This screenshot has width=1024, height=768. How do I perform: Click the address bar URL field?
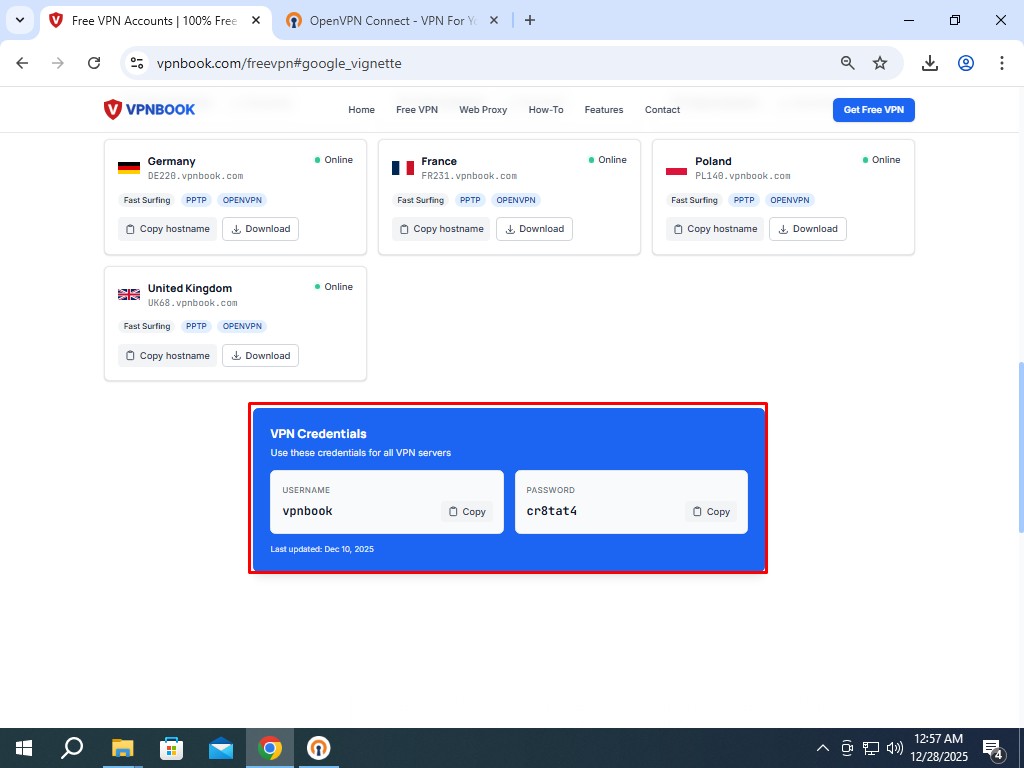tap(480, 63)
